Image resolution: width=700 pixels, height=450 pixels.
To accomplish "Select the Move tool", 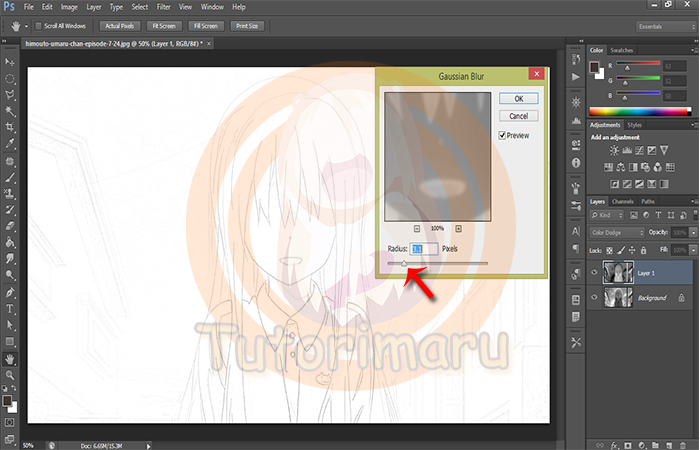I will (9, 62).
